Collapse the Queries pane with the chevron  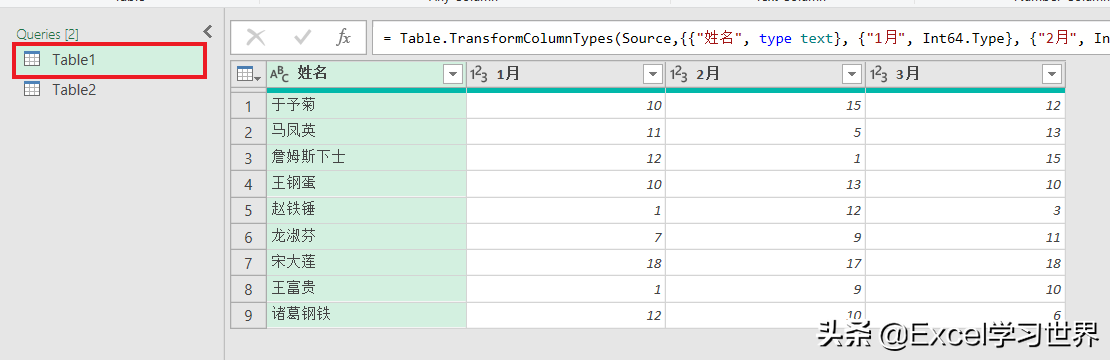(x=207, y=31)
